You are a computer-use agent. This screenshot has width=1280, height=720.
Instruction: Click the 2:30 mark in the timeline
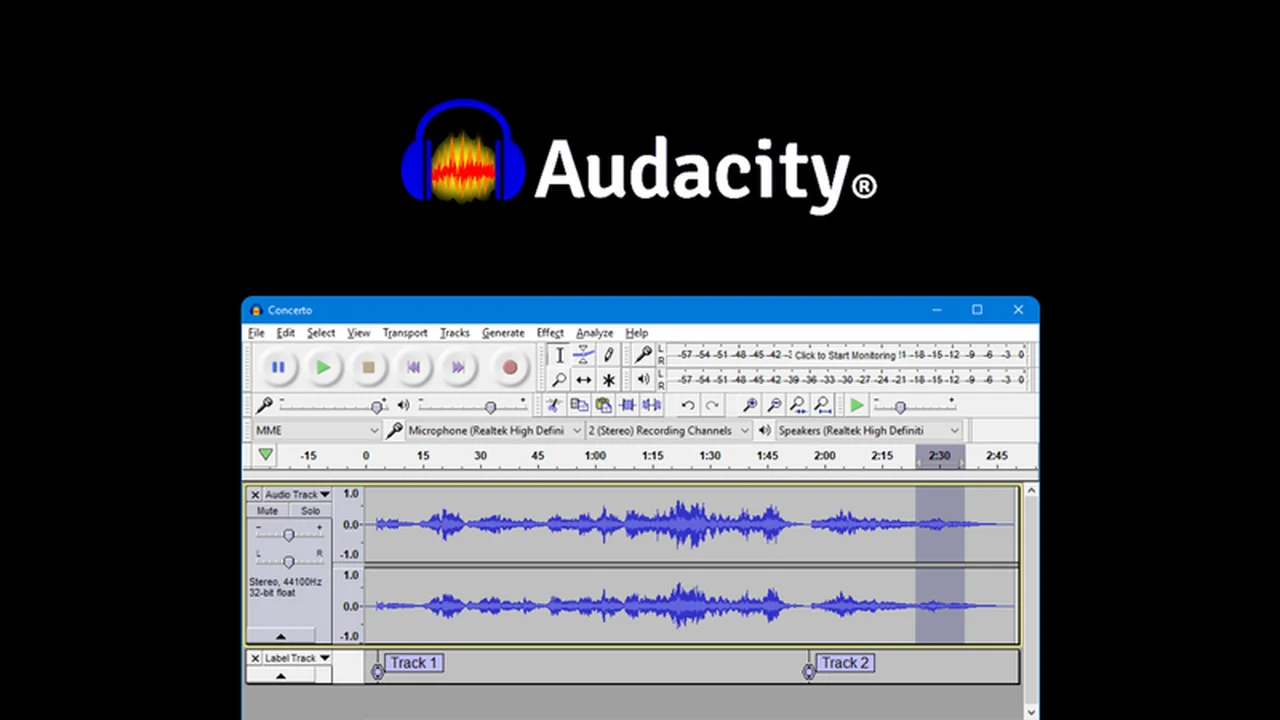coord(939,455)
